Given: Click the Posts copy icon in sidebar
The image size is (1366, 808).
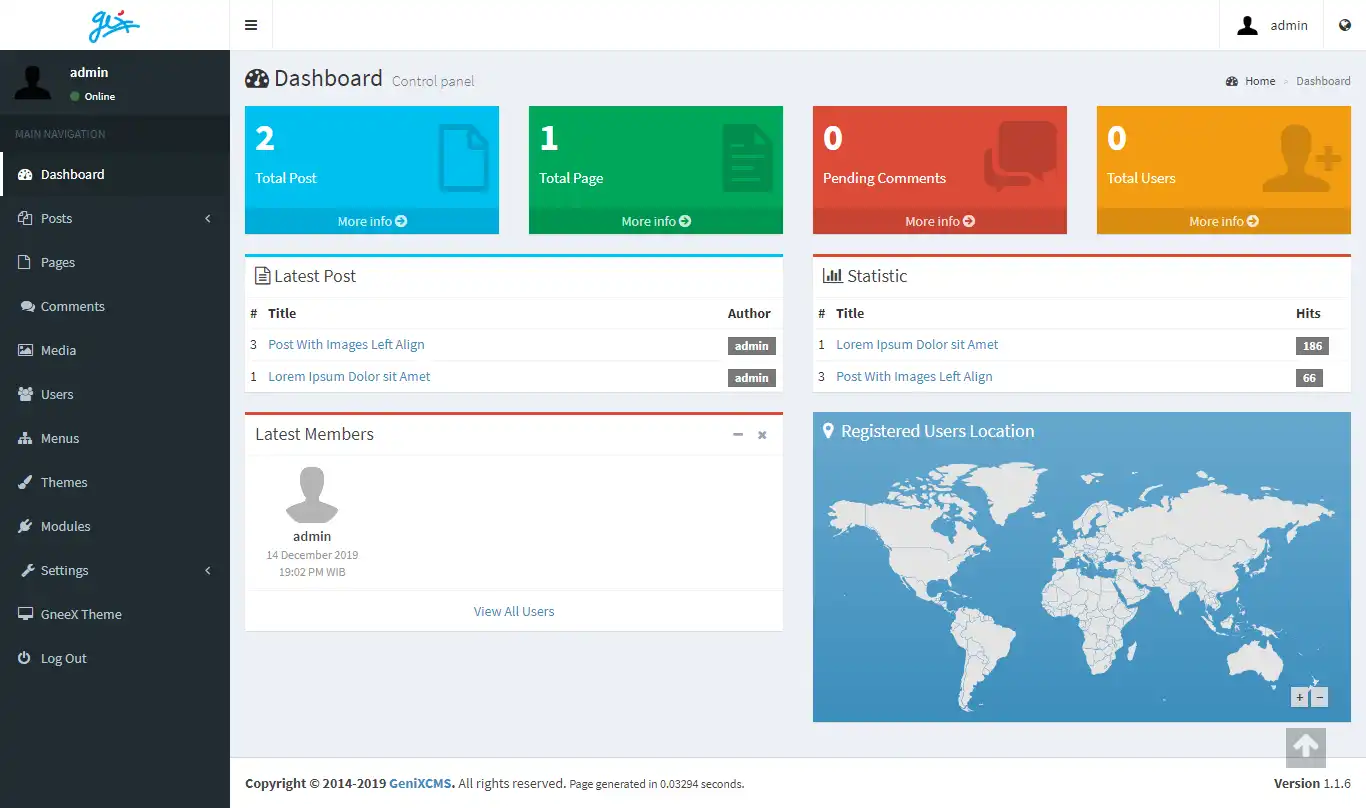Looking at the screenshot, I should 25,218.
